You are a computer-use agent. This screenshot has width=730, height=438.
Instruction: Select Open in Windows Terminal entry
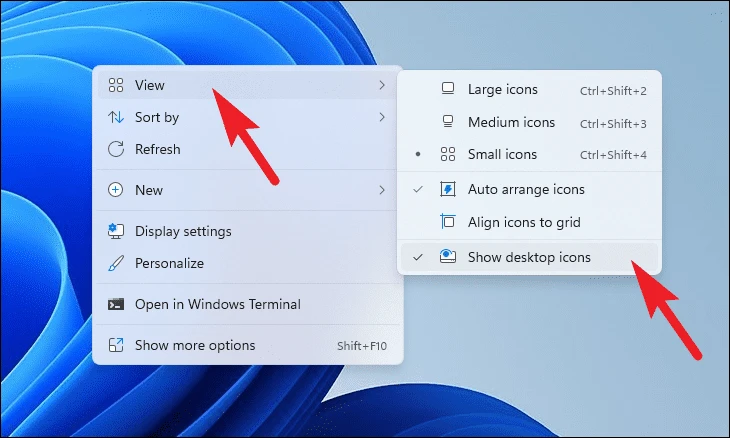[x=248, y=304]
